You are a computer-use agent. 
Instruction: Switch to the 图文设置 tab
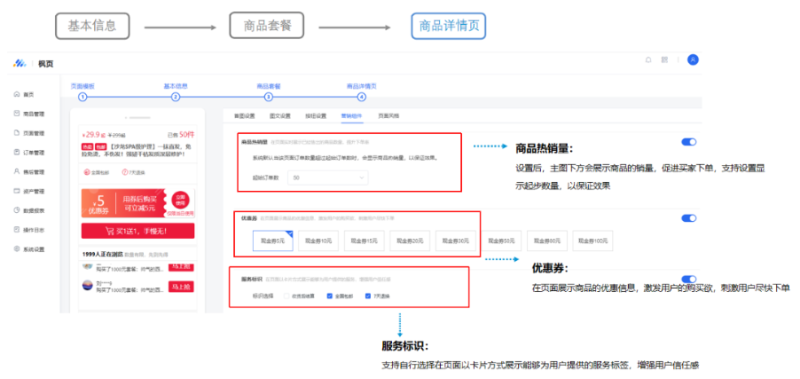[280, 116]
